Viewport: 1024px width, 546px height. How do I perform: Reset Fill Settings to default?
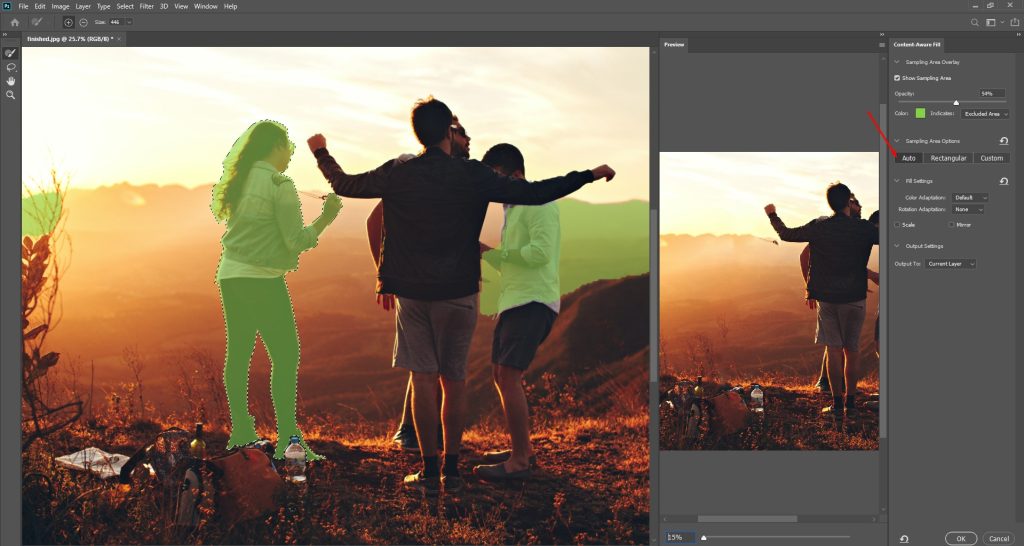pos(1004,181)
